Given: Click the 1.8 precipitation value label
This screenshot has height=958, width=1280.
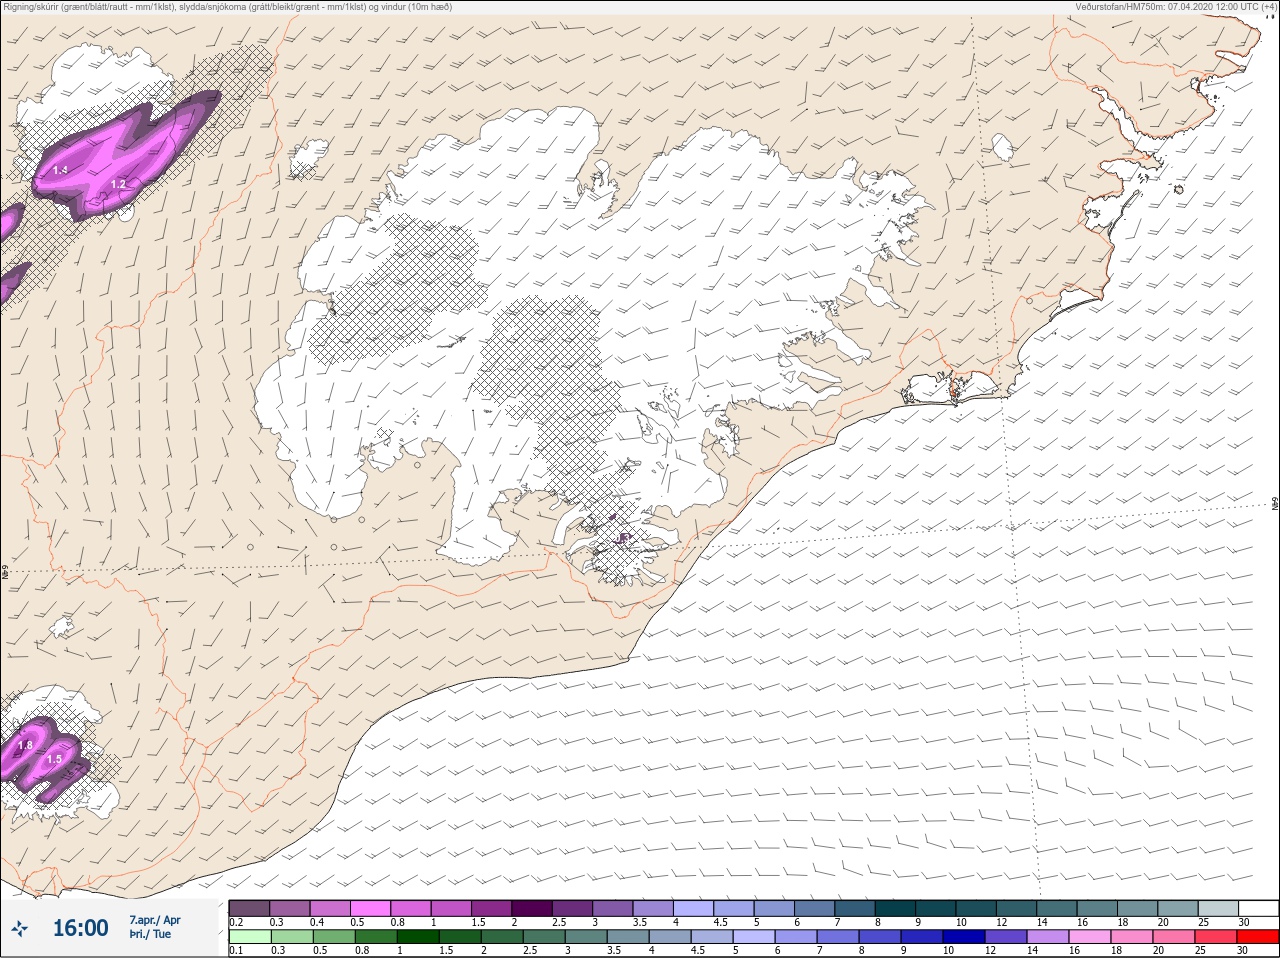Looking at the screenshot, I should (25, 745).
